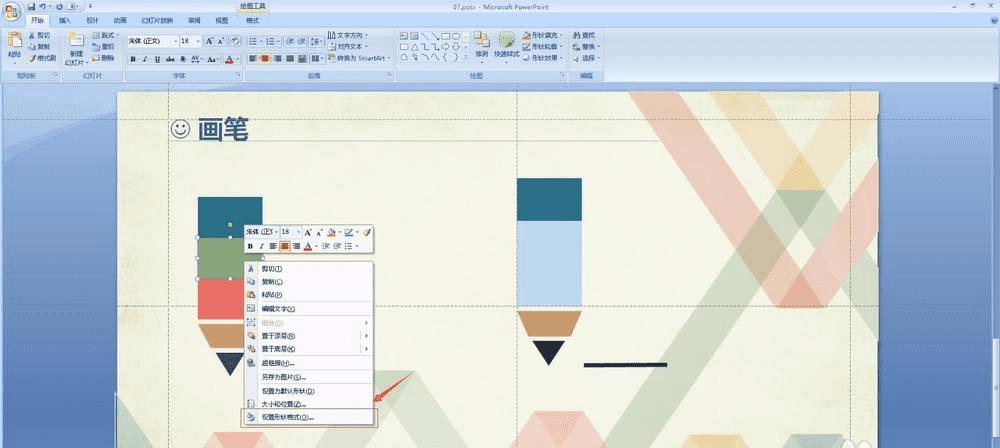The width and height of the screenshot is (1000, 448).
Task: Open the Format (格式) drawing tools tab
Action: click(253, 20)
